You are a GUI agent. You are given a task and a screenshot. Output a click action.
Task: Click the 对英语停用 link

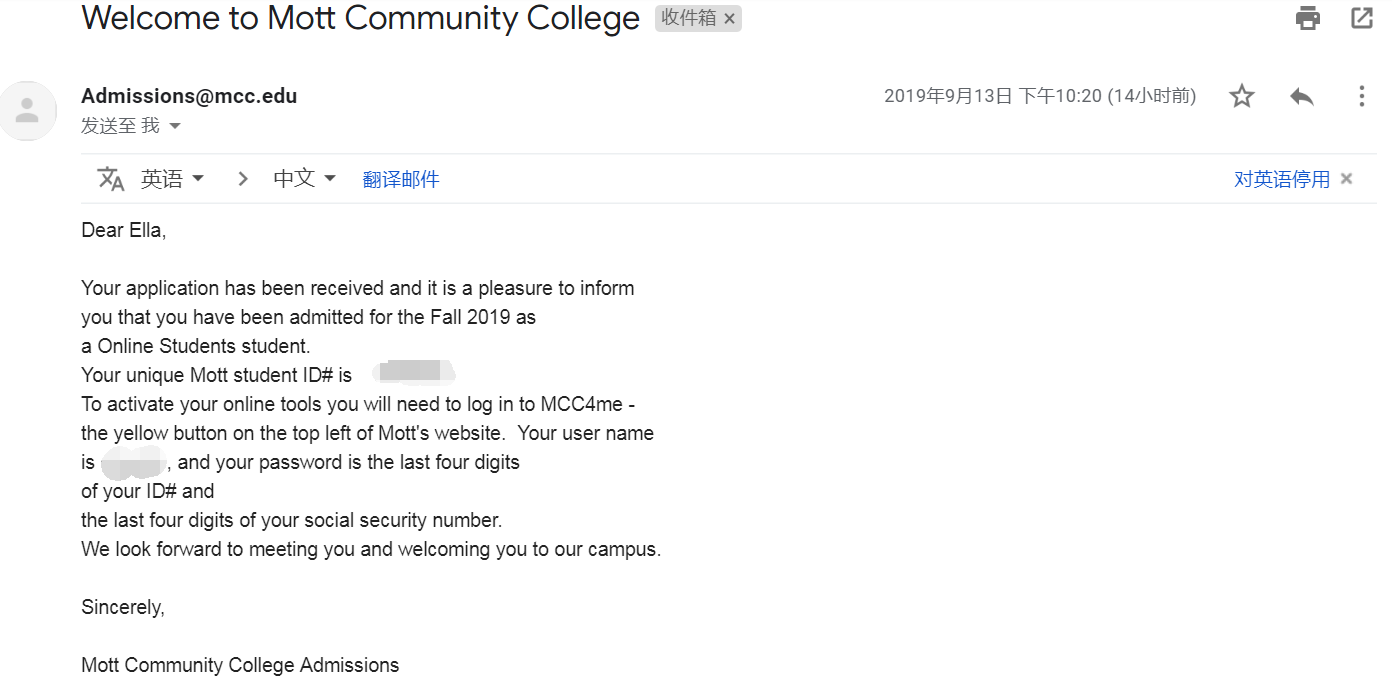pos(1282,179)
